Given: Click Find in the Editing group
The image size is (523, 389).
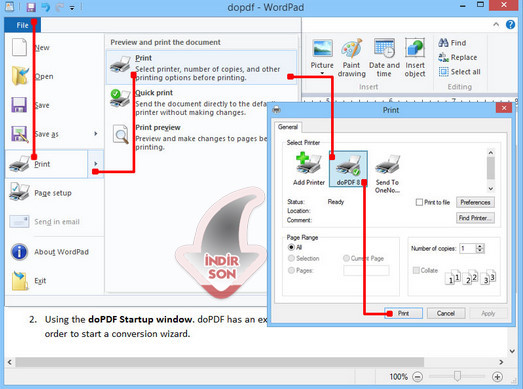Looking at the screenshot, I should pos(452,43).
